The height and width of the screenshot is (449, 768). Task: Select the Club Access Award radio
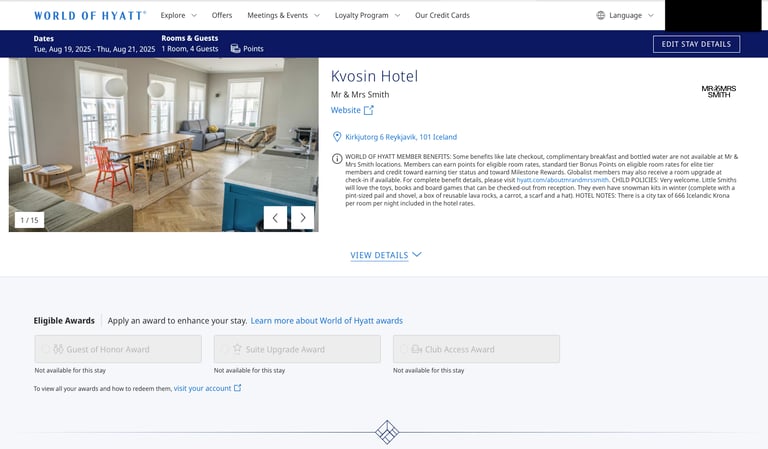tap(404, 349)
